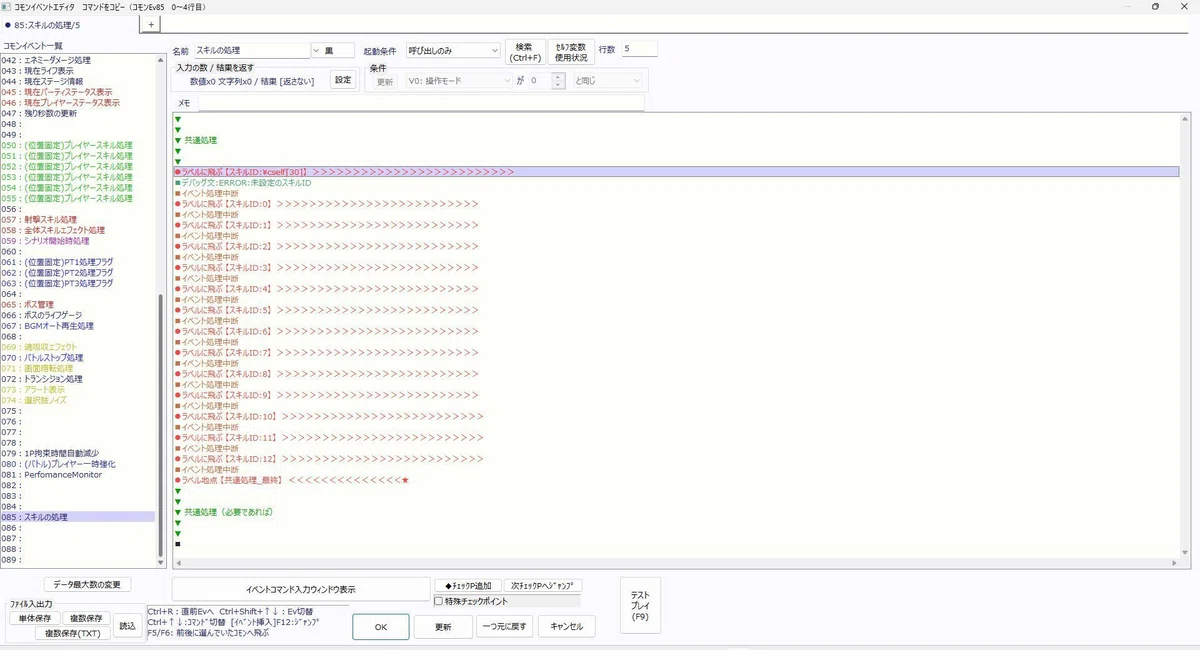Open the color dropdown showing 黒

click(x=333, y=50)
